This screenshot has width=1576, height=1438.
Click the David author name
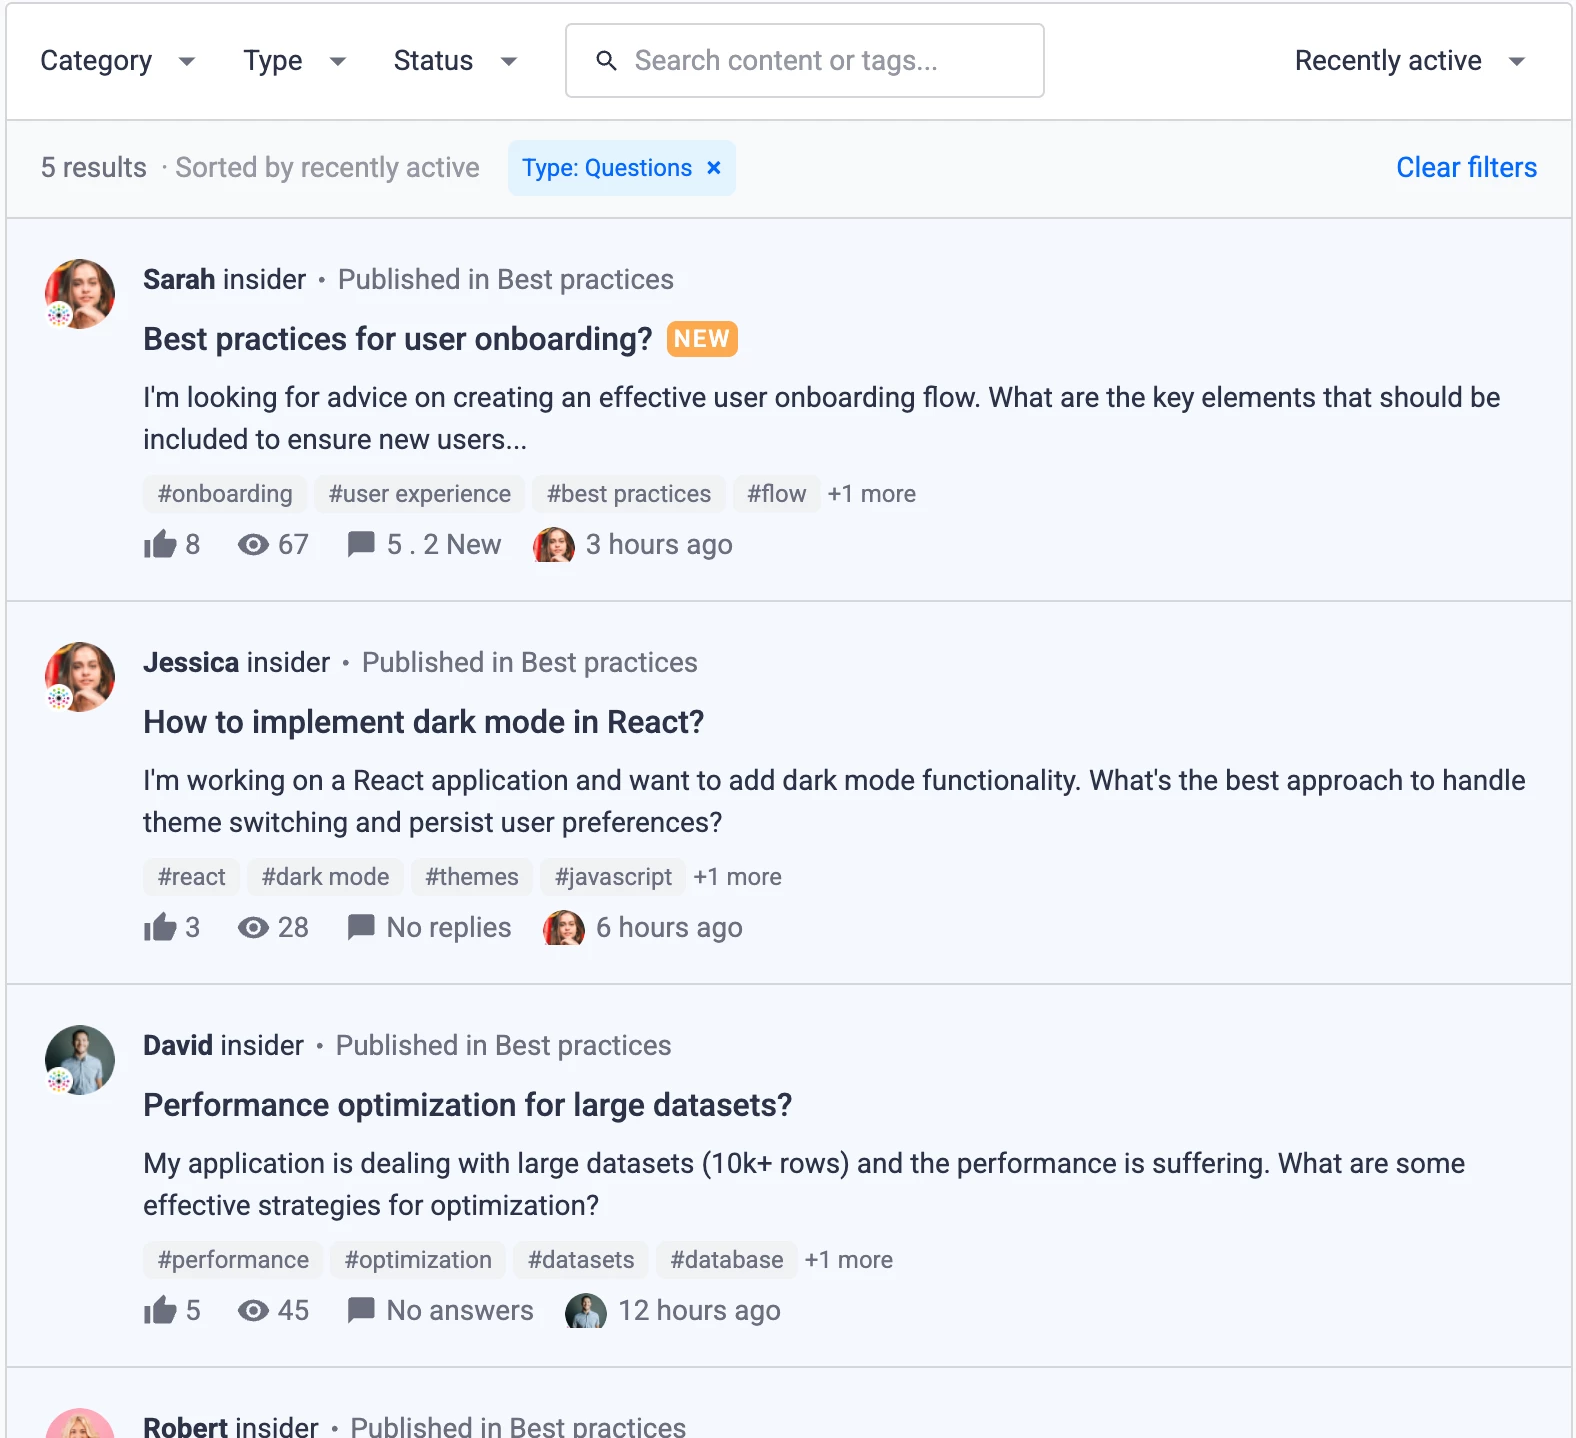(x=178, y=1045)
